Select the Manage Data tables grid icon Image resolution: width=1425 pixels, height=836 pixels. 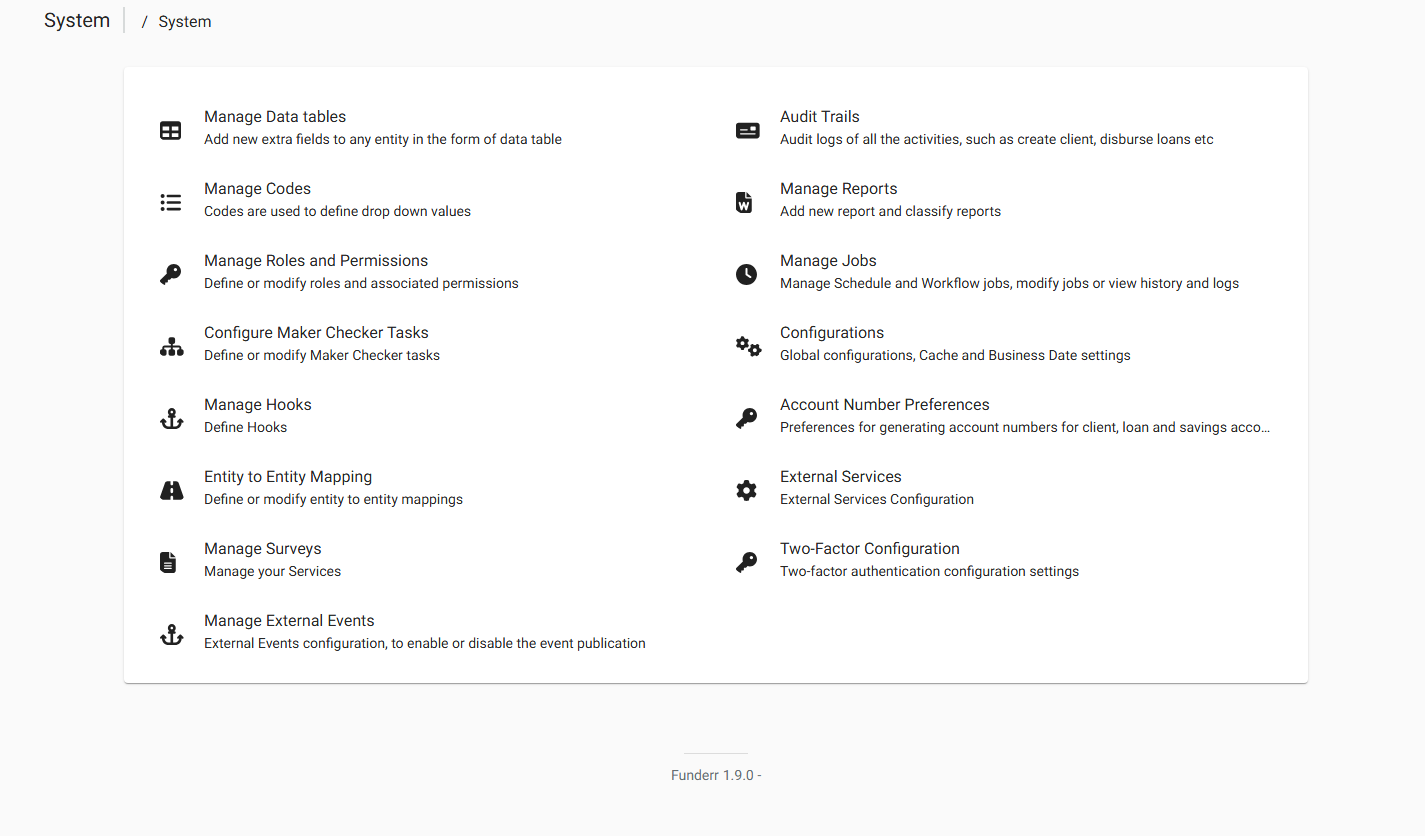pyautogui.click(x=171, y=129)
